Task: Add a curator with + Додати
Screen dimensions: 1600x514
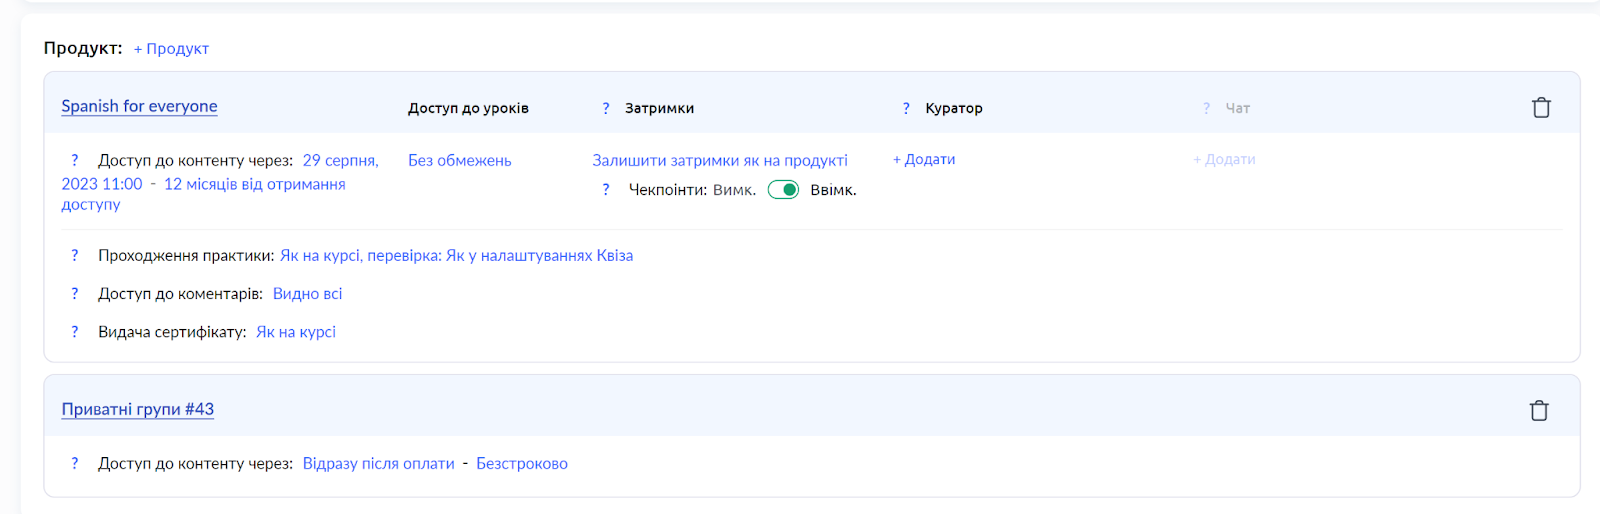Action: pos(924,160)
